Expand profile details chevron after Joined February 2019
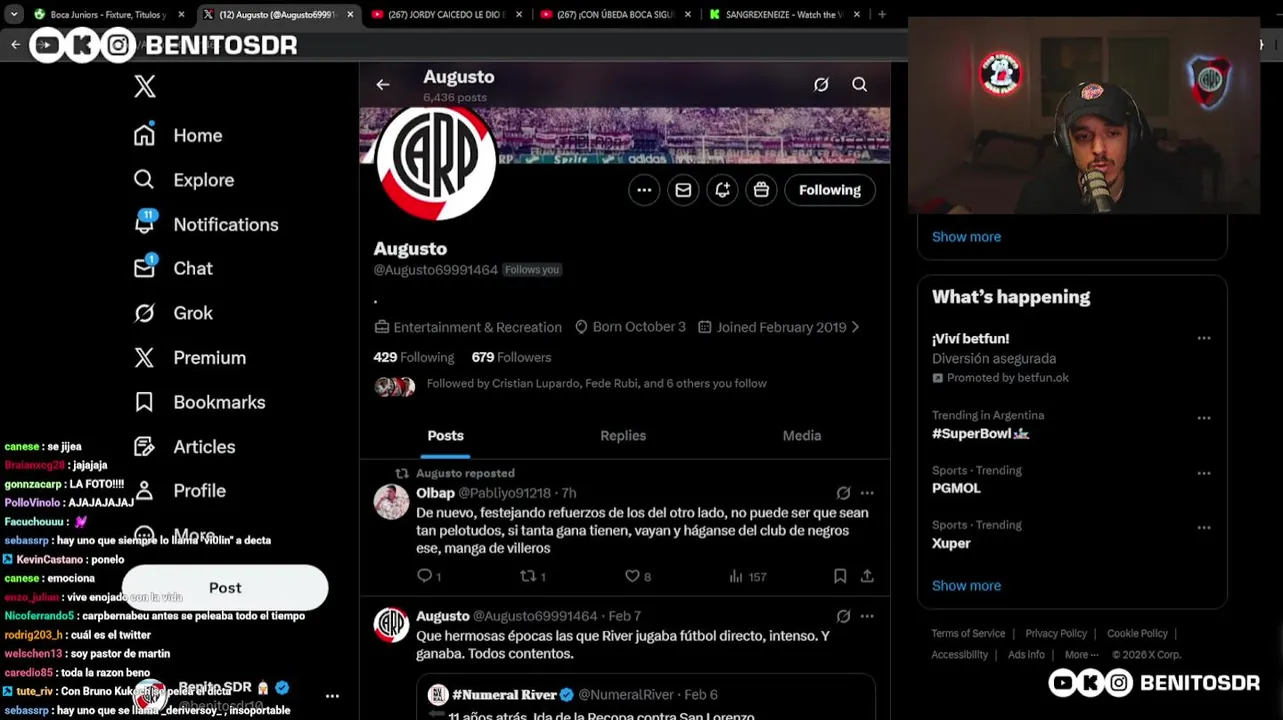Viewport: 1283px width, 720px height. click(855, 327)
